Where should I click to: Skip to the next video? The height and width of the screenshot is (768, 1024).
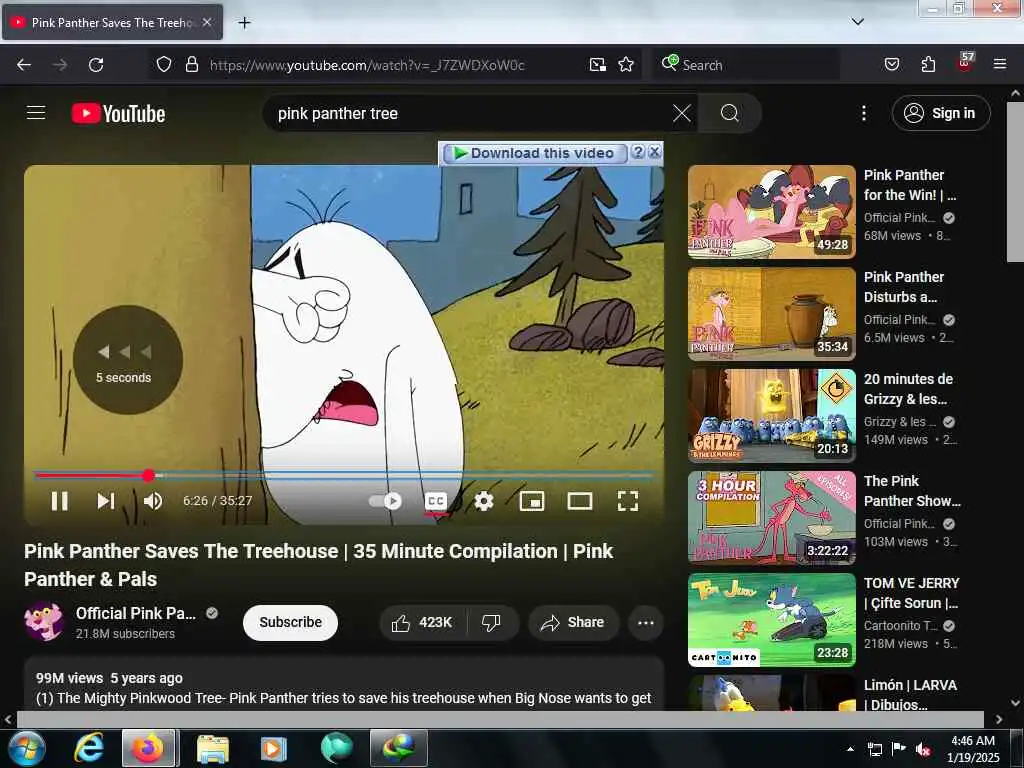(106, 501)
